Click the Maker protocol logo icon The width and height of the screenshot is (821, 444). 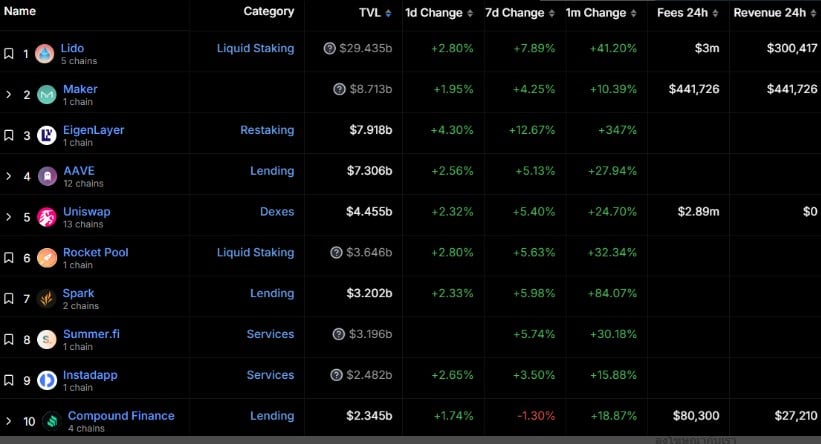click(x=46, y=95)
